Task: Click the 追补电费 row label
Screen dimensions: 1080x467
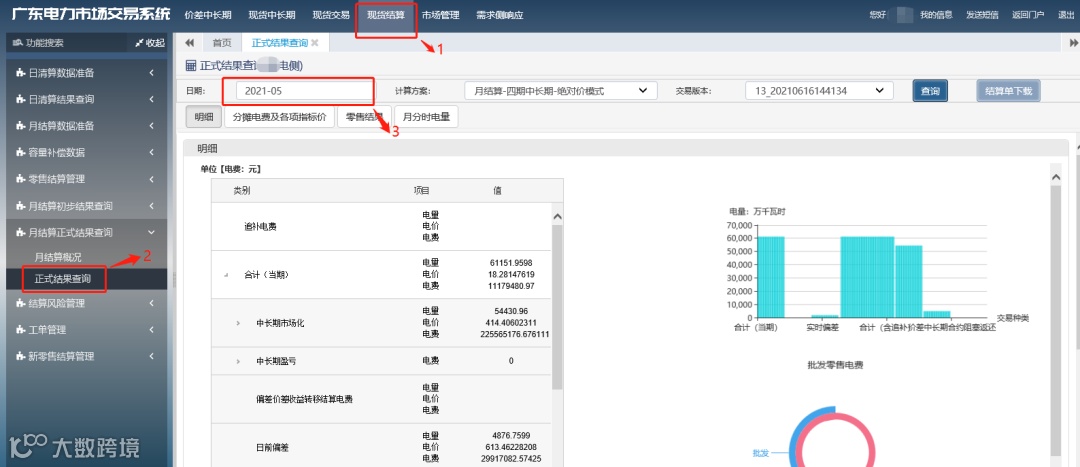Action: coord(260,227)
